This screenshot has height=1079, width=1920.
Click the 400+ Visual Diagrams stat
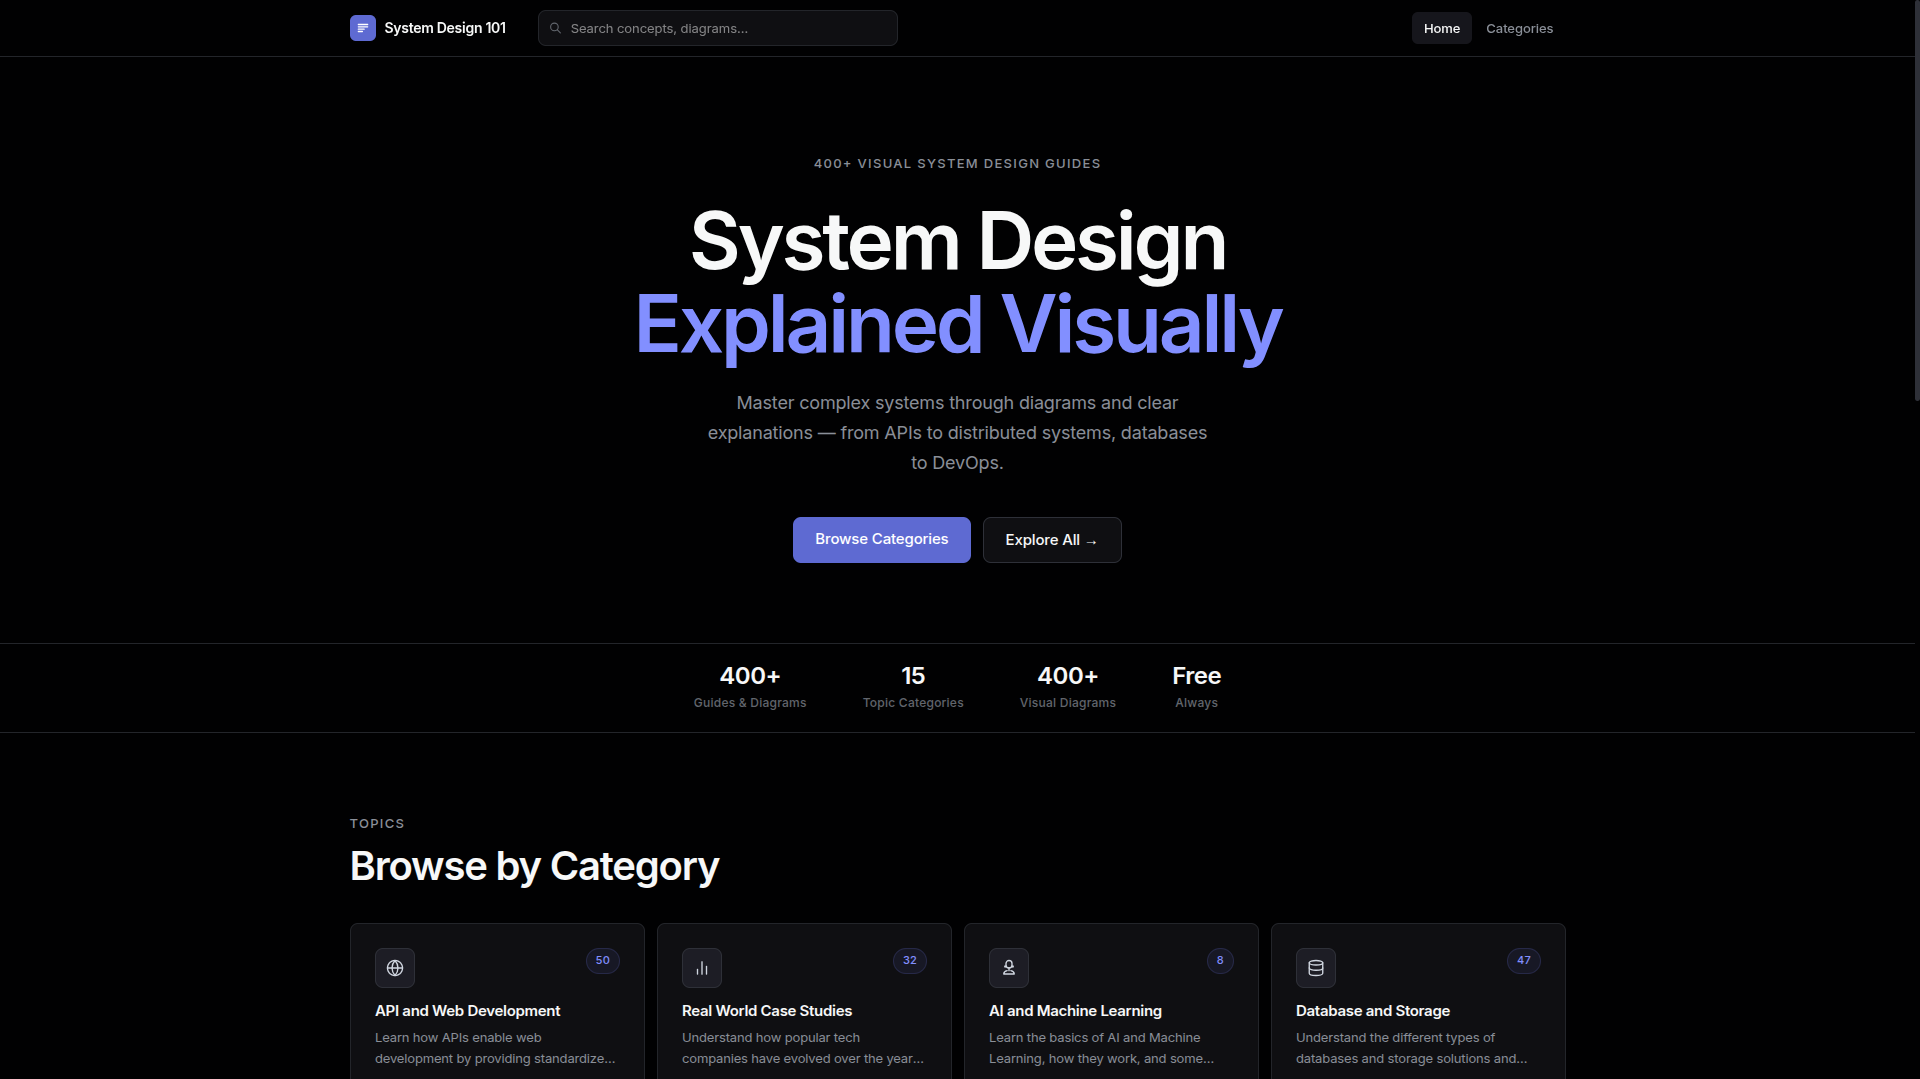point(1068,688)
